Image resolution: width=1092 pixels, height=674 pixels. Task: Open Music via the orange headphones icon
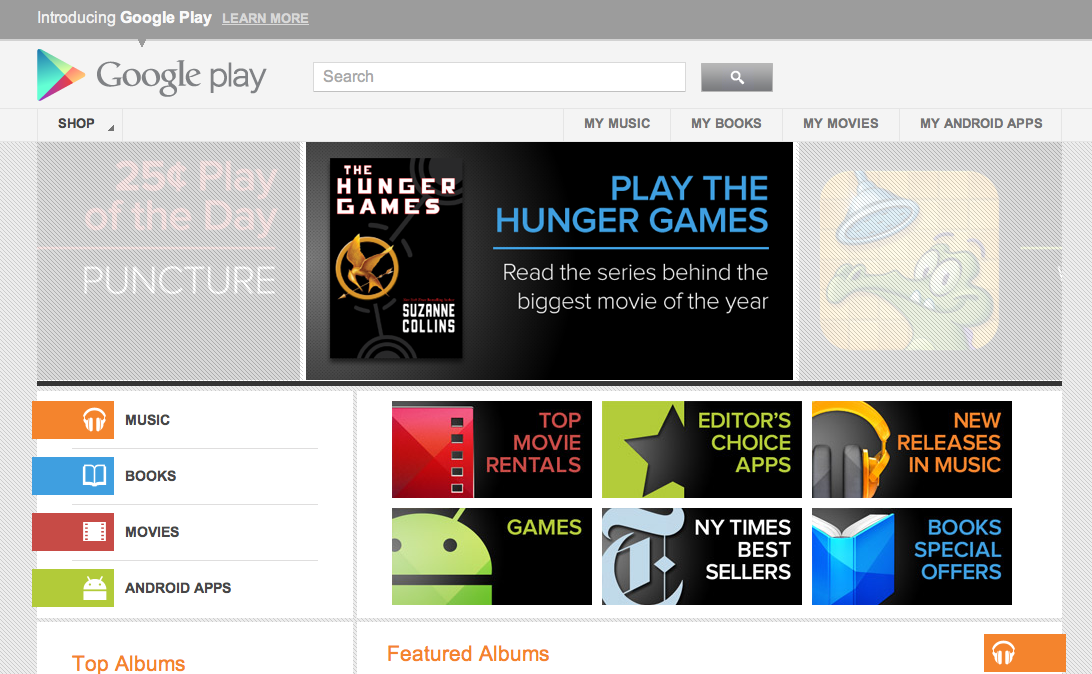(x=73, y=420)
